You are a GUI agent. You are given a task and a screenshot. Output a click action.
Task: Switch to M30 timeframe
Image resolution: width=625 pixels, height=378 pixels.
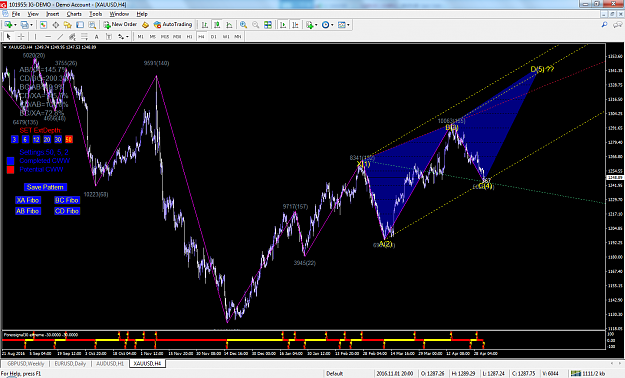click(177, 37)
